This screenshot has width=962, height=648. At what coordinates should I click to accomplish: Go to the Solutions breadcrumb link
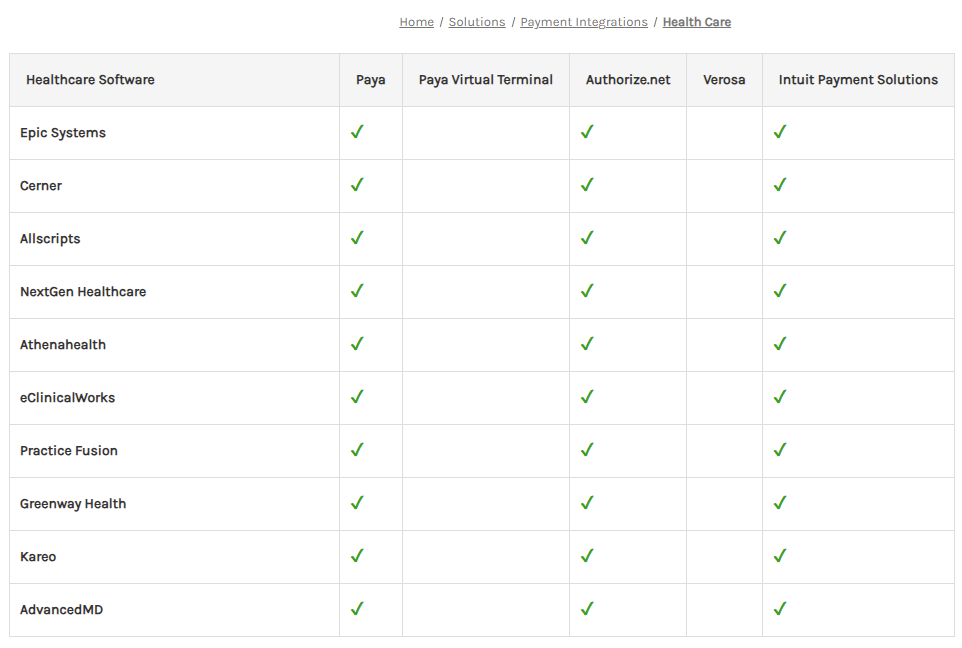coord(477,22)
